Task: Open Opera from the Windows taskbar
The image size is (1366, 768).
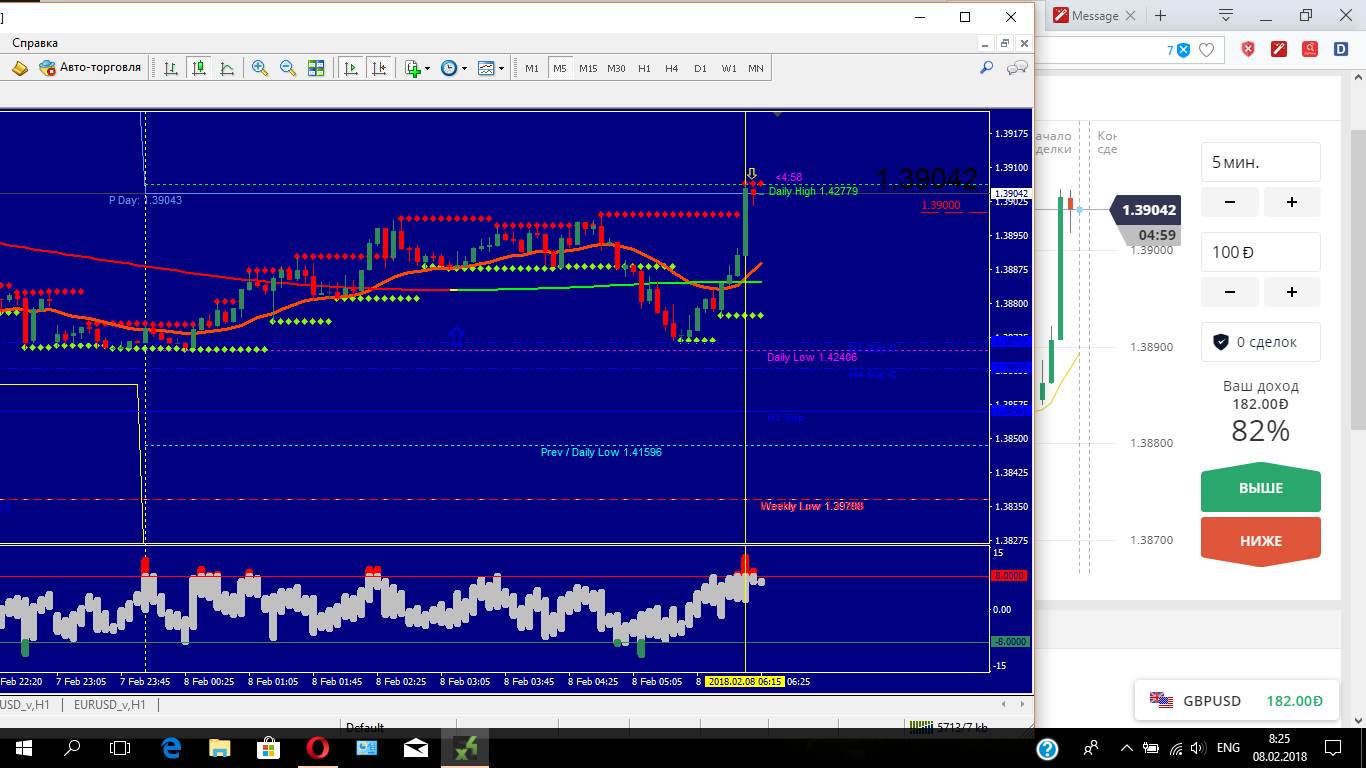Action: click(317, 748)
